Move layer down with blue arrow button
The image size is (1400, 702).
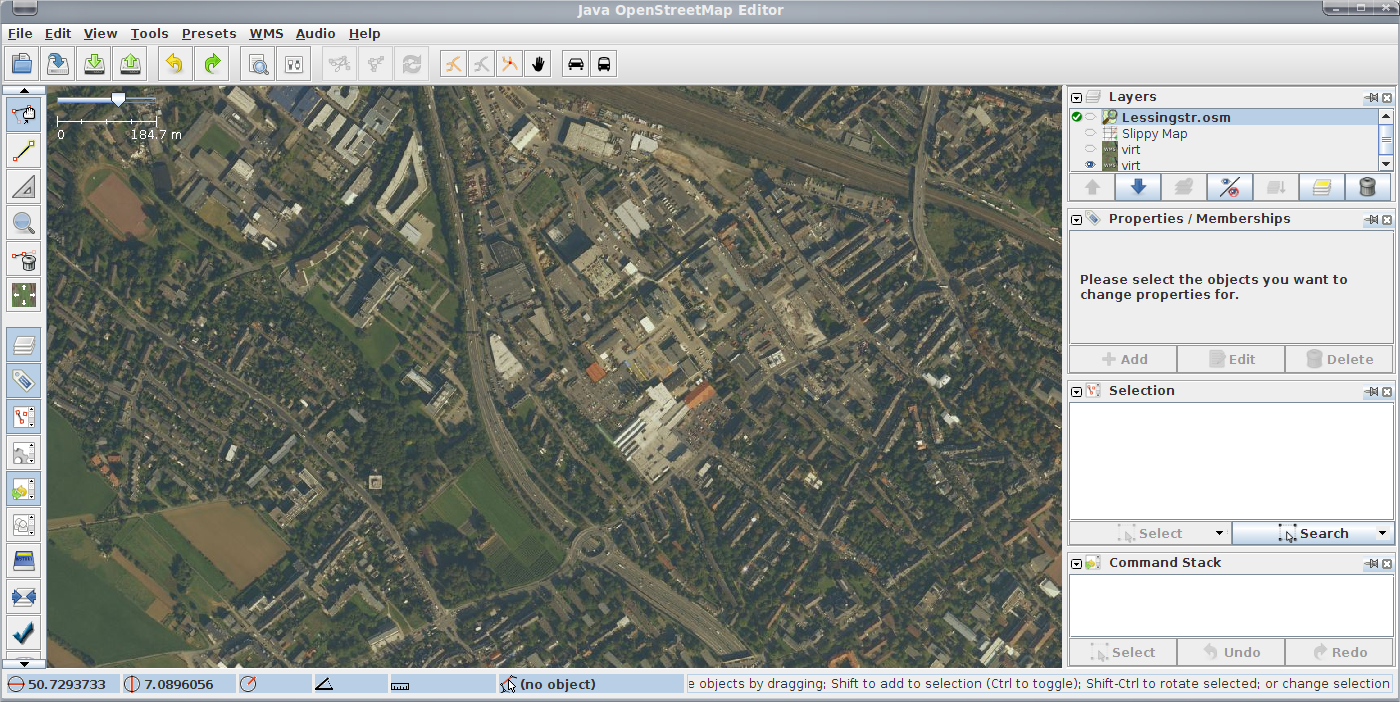coord(1138,187)
